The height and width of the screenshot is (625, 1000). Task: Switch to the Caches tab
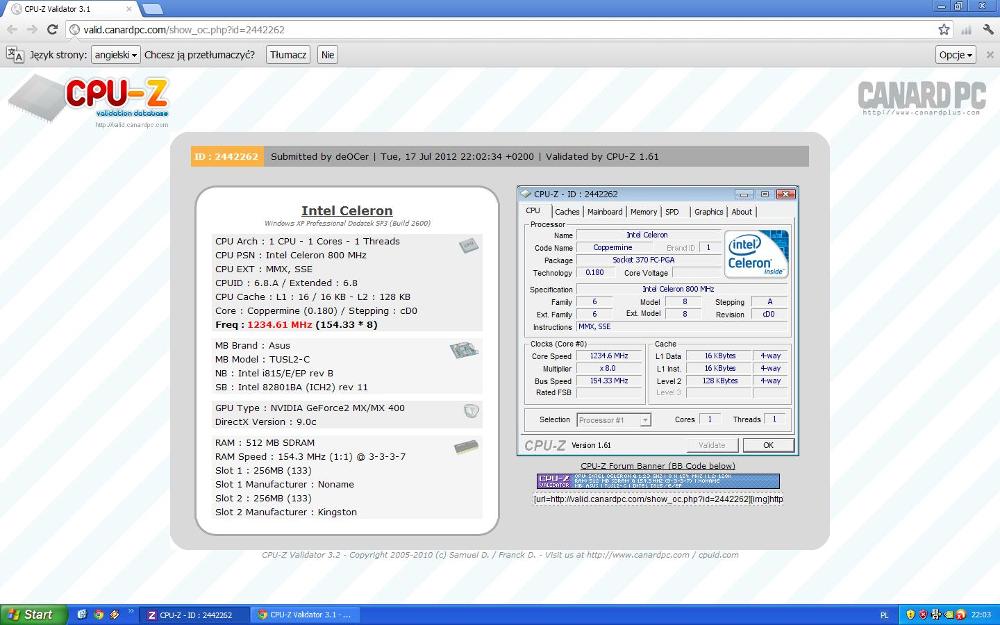(566, 212)
